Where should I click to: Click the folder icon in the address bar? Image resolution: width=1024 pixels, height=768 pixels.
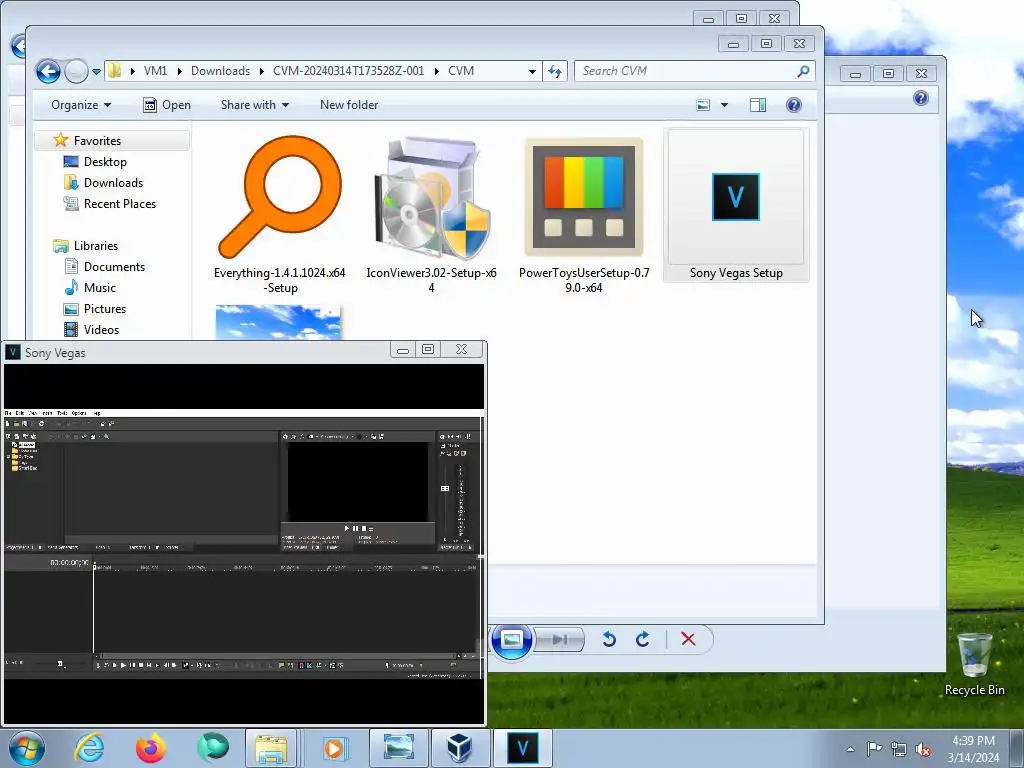tap(115, 71)
